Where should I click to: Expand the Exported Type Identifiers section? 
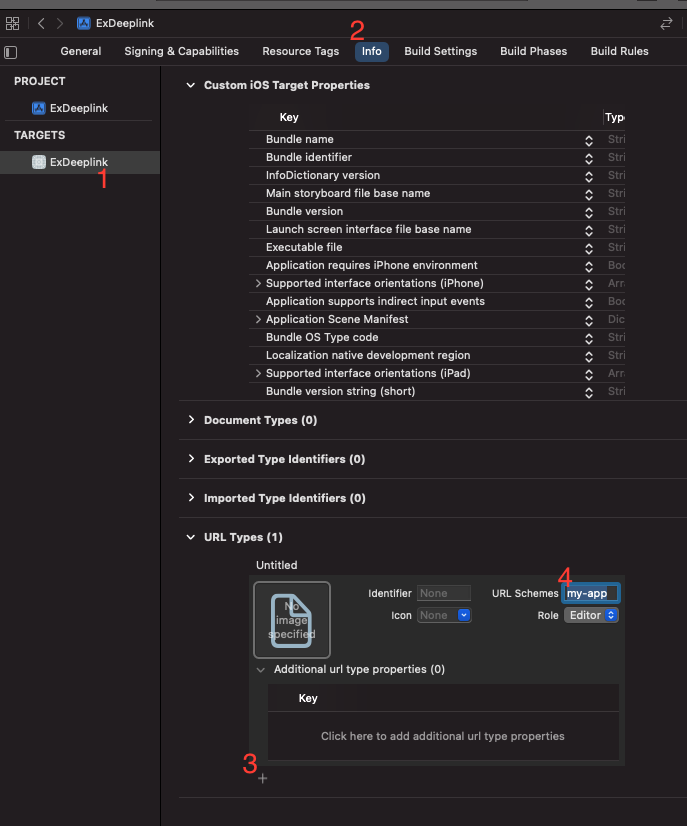(191, 459)
